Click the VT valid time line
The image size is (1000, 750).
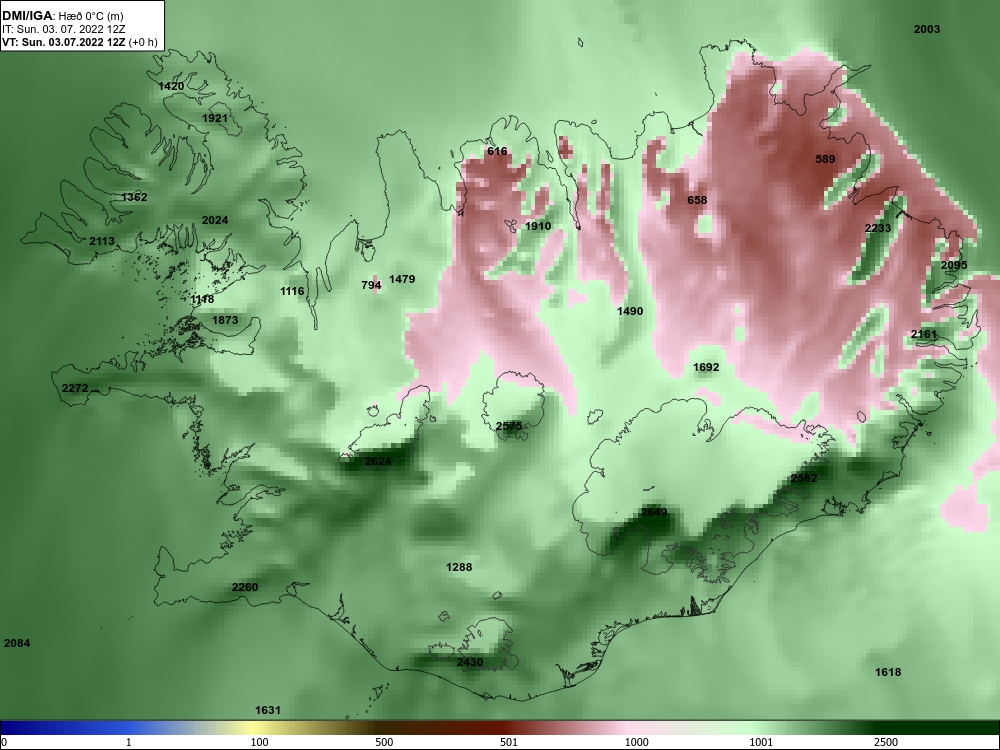tap(80, 42)
